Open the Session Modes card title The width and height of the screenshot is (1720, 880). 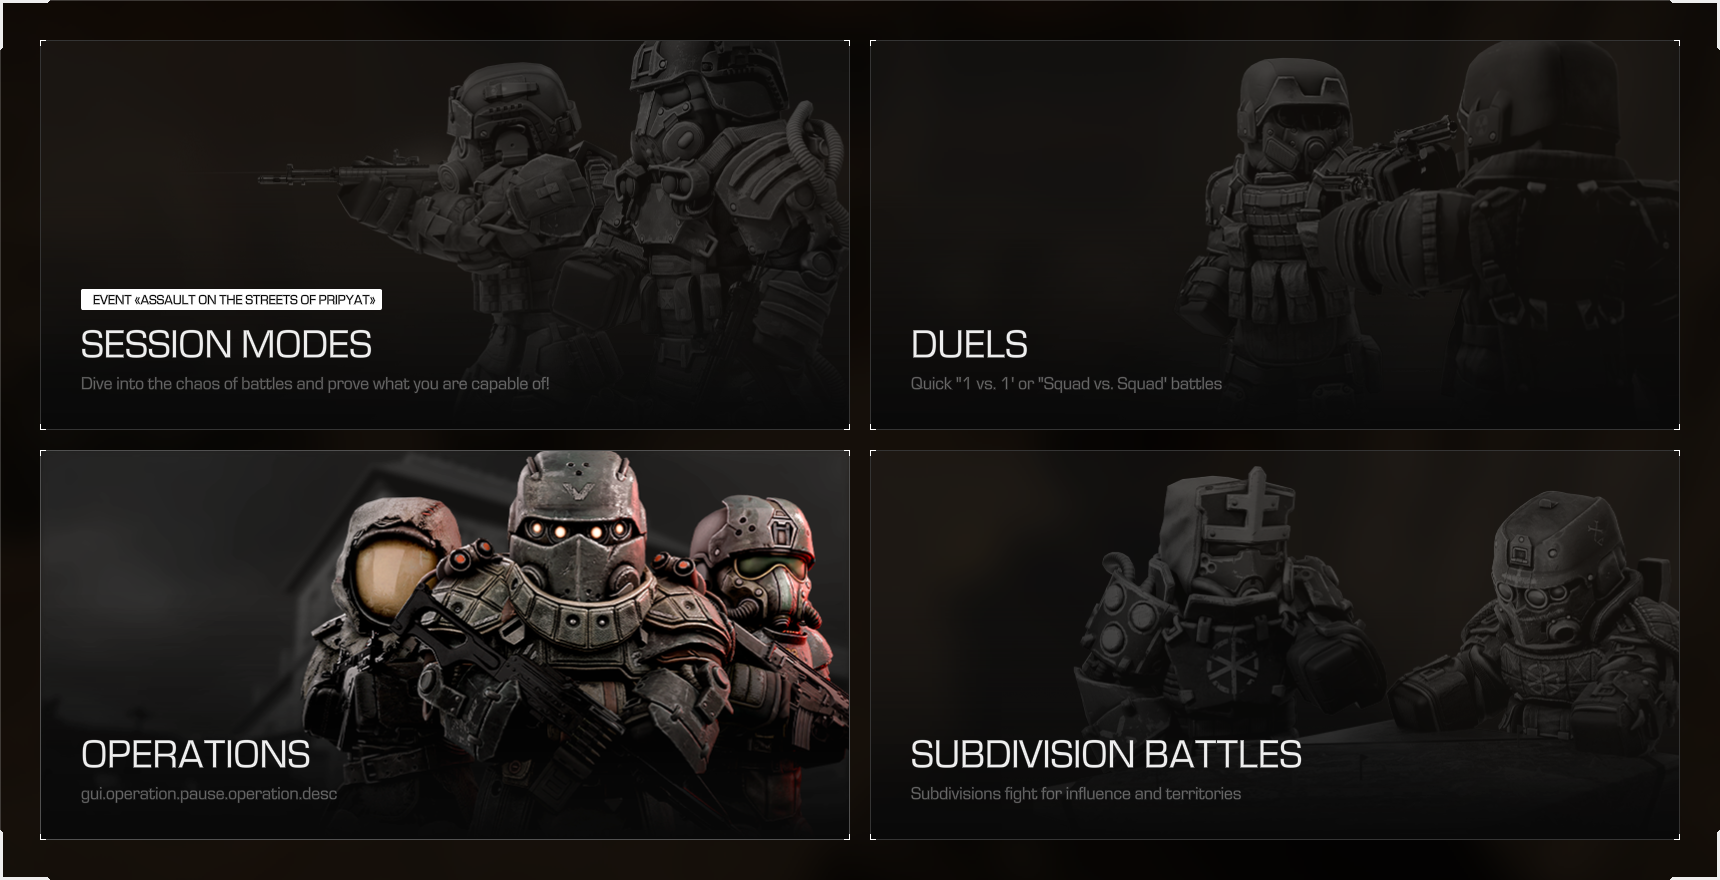tap(226, 345)
